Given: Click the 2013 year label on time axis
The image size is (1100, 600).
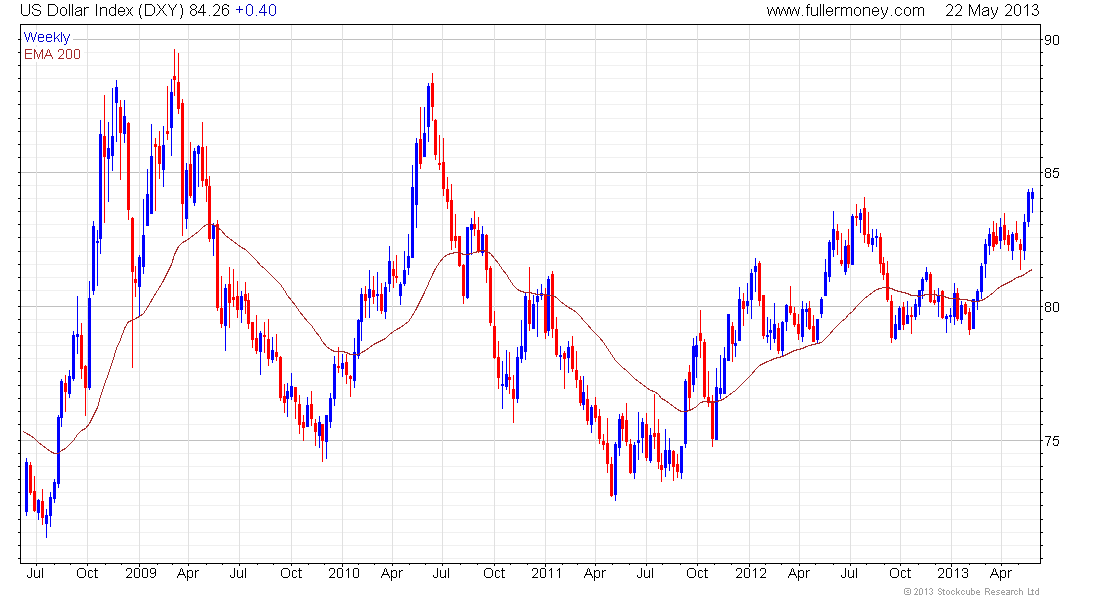Looking at the screenshot, I should [953, 573].
